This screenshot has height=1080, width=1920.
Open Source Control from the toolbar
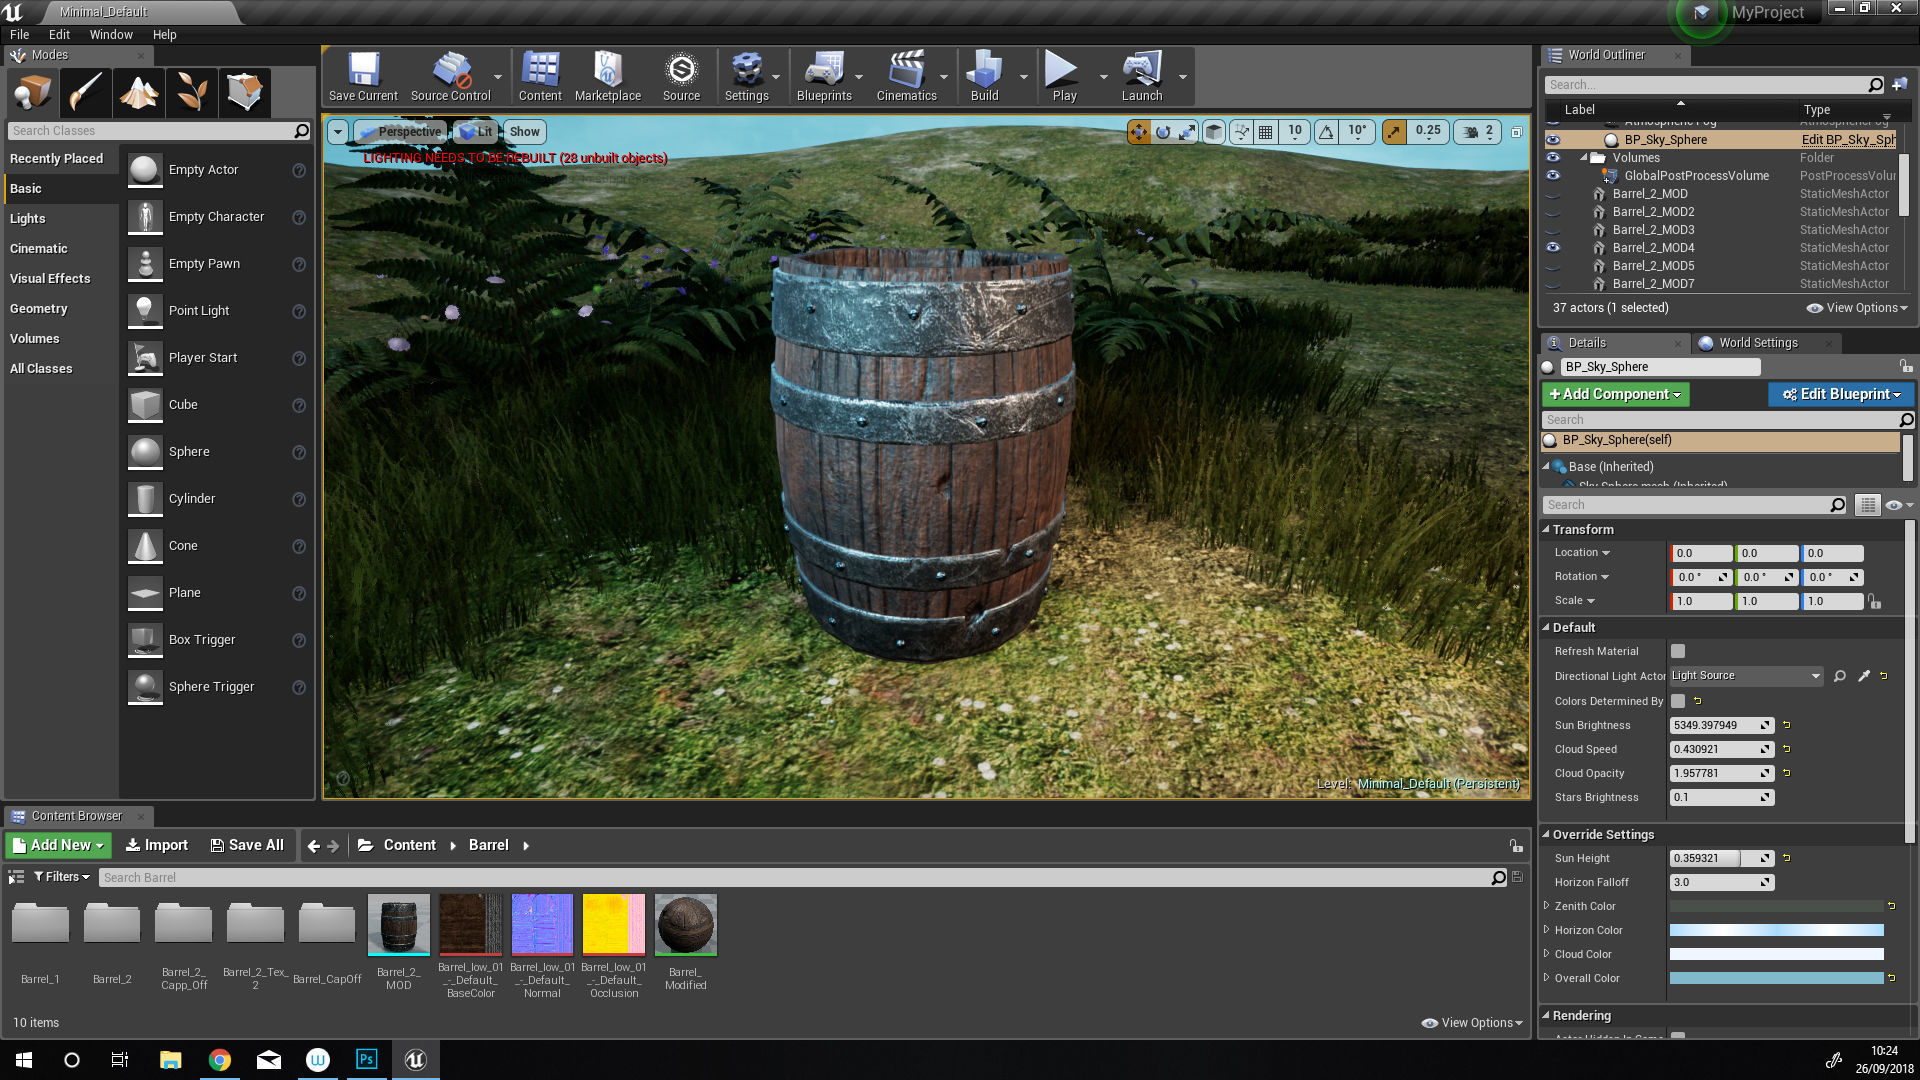coord(451,76)
